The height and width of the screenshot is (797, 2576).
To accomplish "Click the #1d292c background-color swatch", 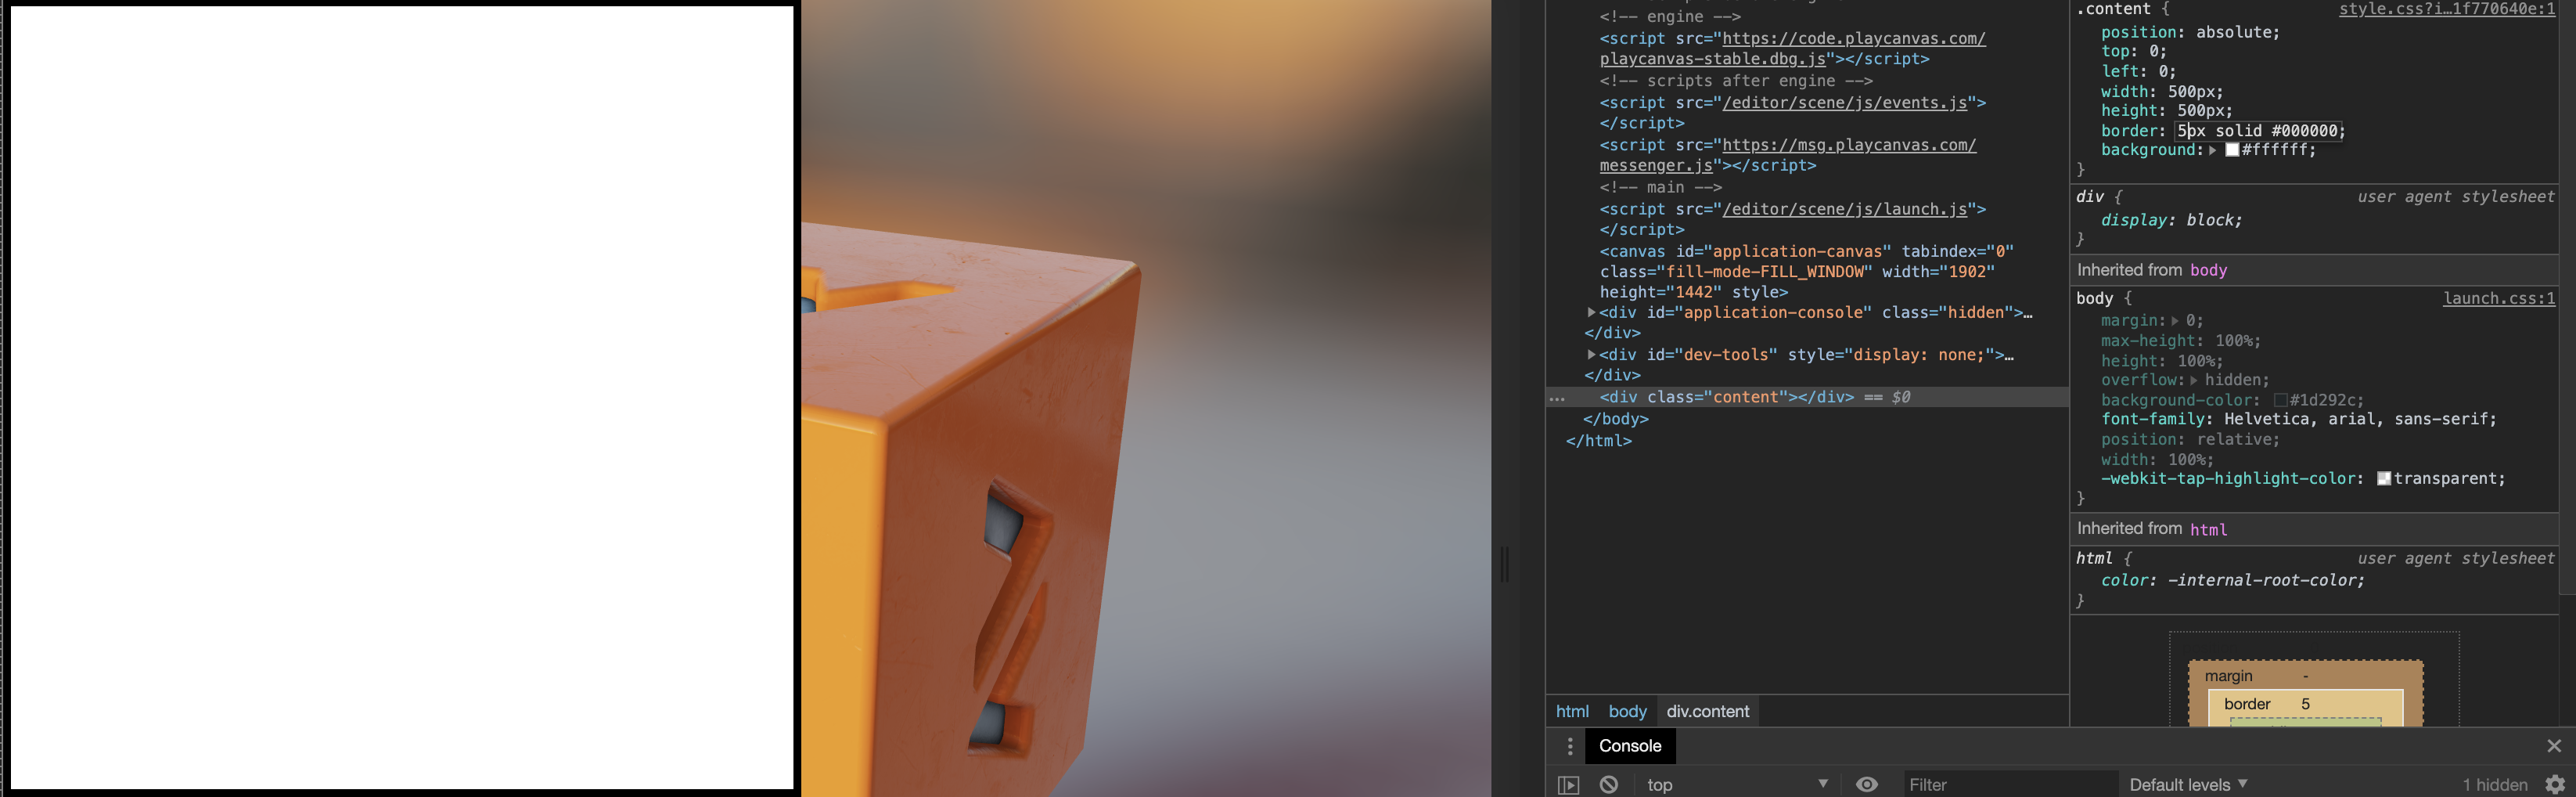I will click(2280, 401).
